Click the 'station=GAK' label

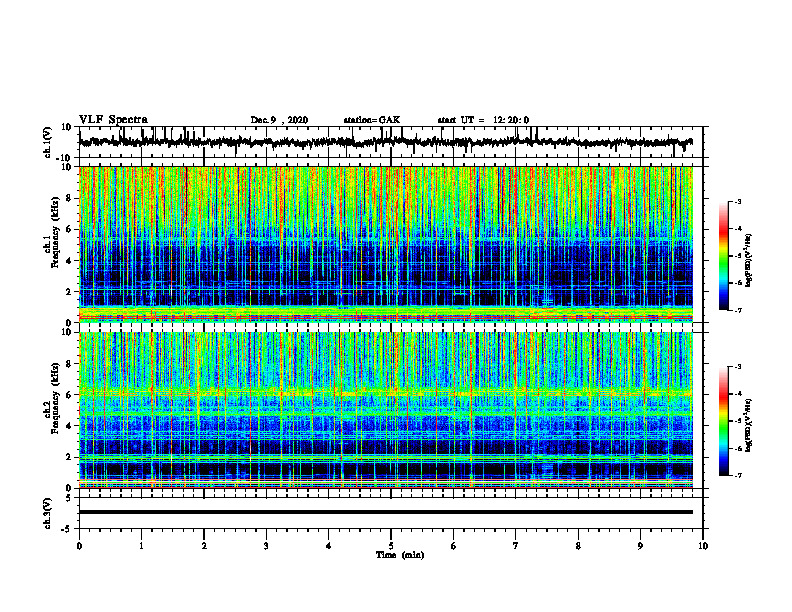click(x=372, y=120)
